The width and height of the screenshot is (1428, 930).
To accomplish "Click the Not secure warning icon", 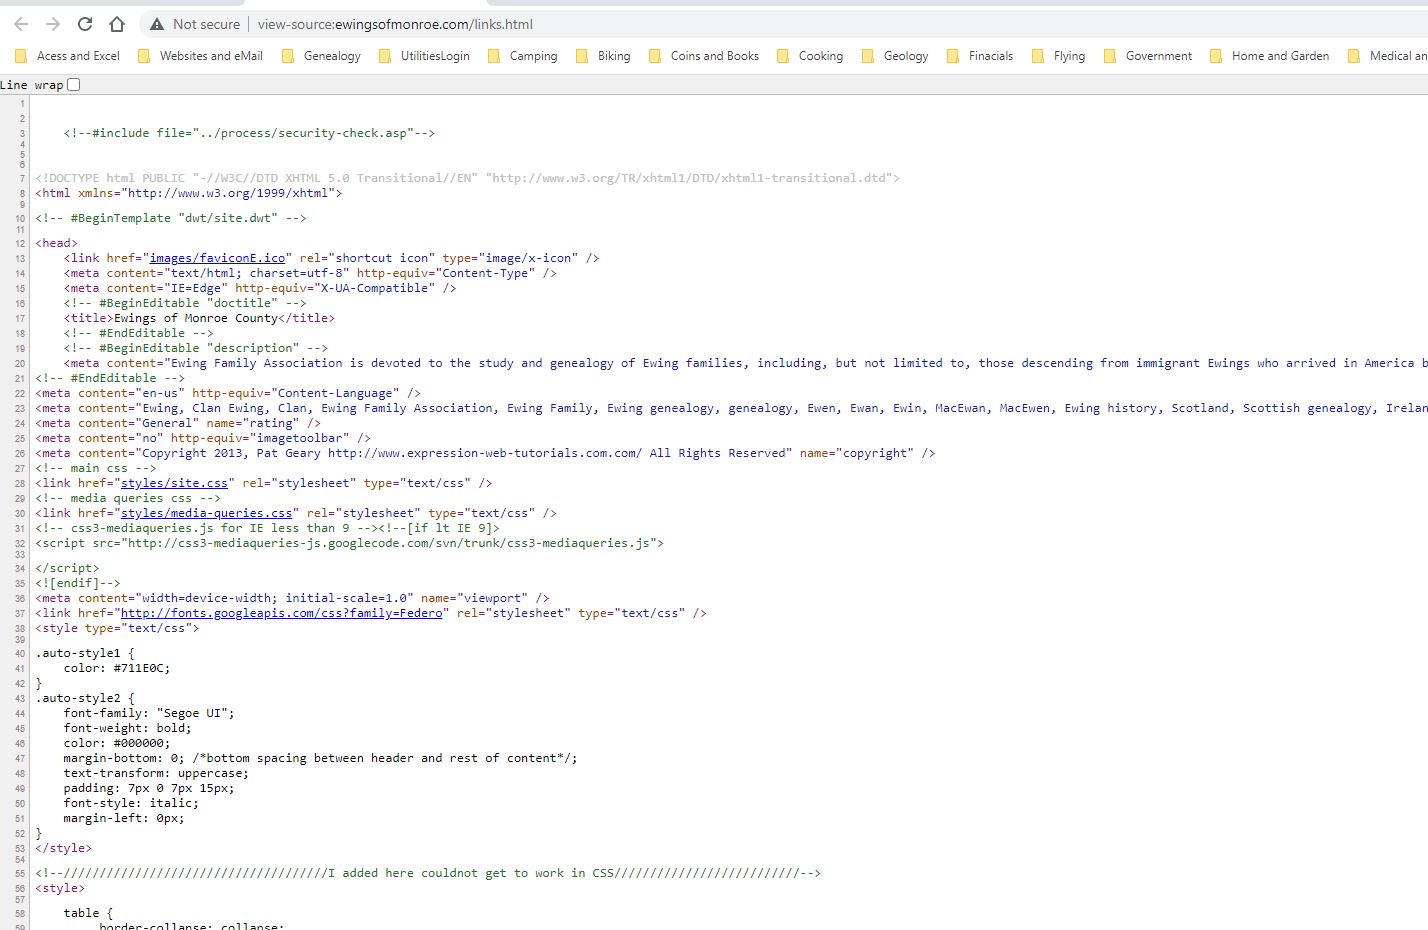I will (157, 24).
